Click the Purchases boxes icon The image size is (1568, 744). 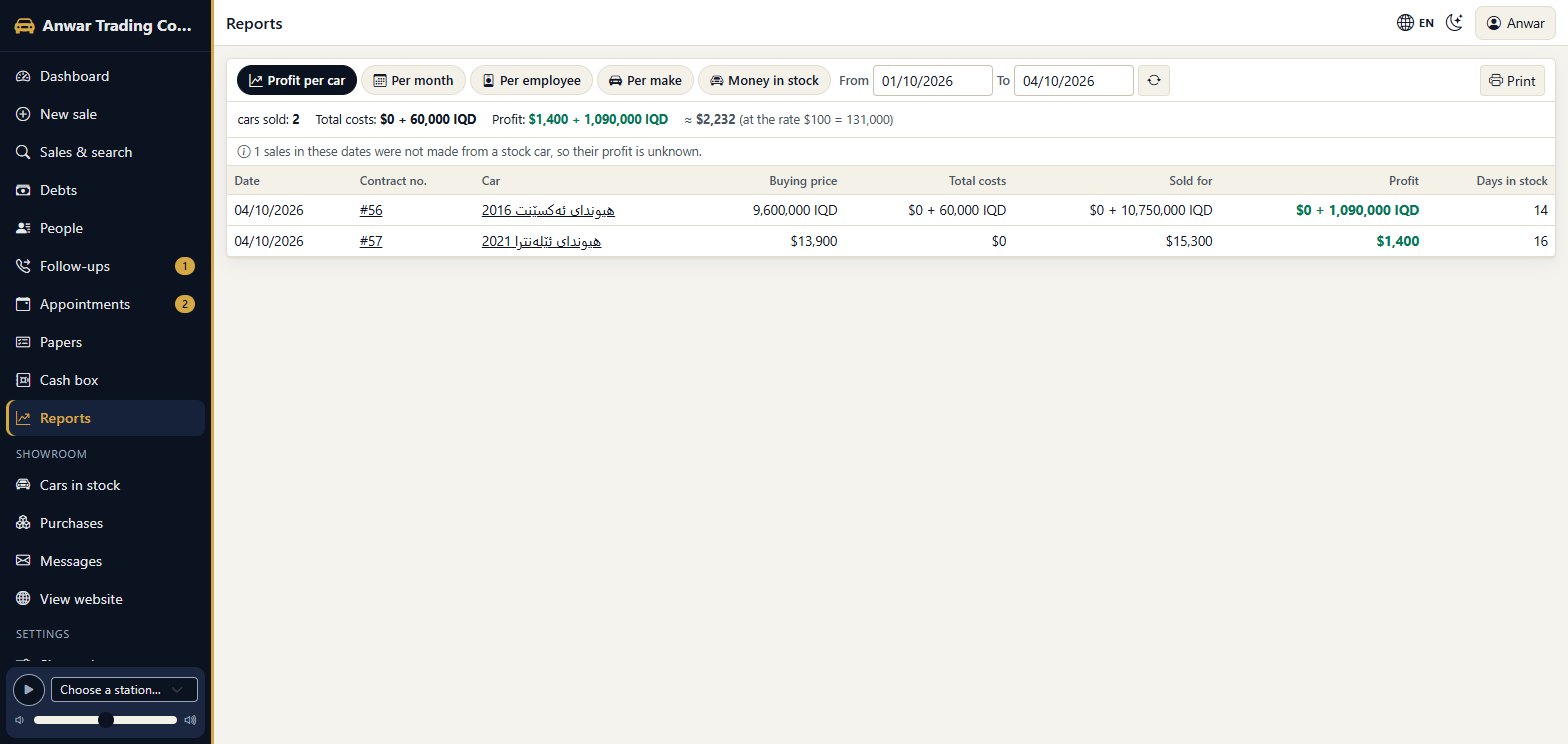pyautogui.click(x=24, y=523)
